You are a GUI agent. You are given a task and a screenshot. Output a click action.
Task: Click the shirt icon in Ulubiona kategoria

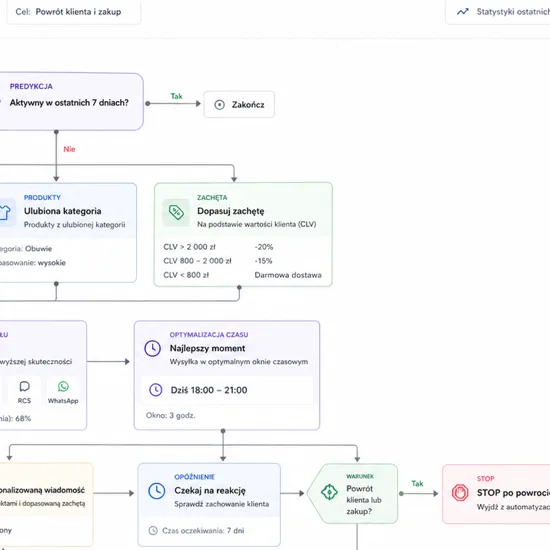pos(4,212)
